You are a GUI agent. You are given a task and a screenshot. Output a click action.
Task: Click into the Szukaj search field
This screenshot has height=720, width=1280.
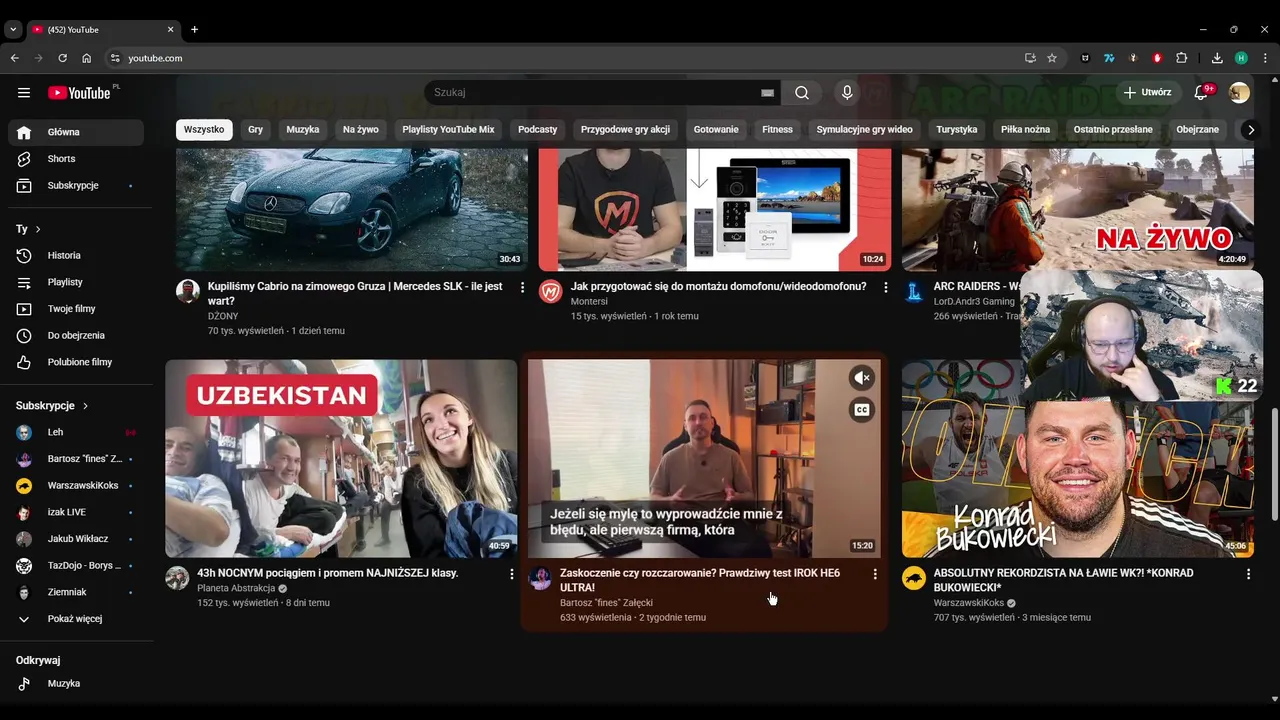[595, 93]
